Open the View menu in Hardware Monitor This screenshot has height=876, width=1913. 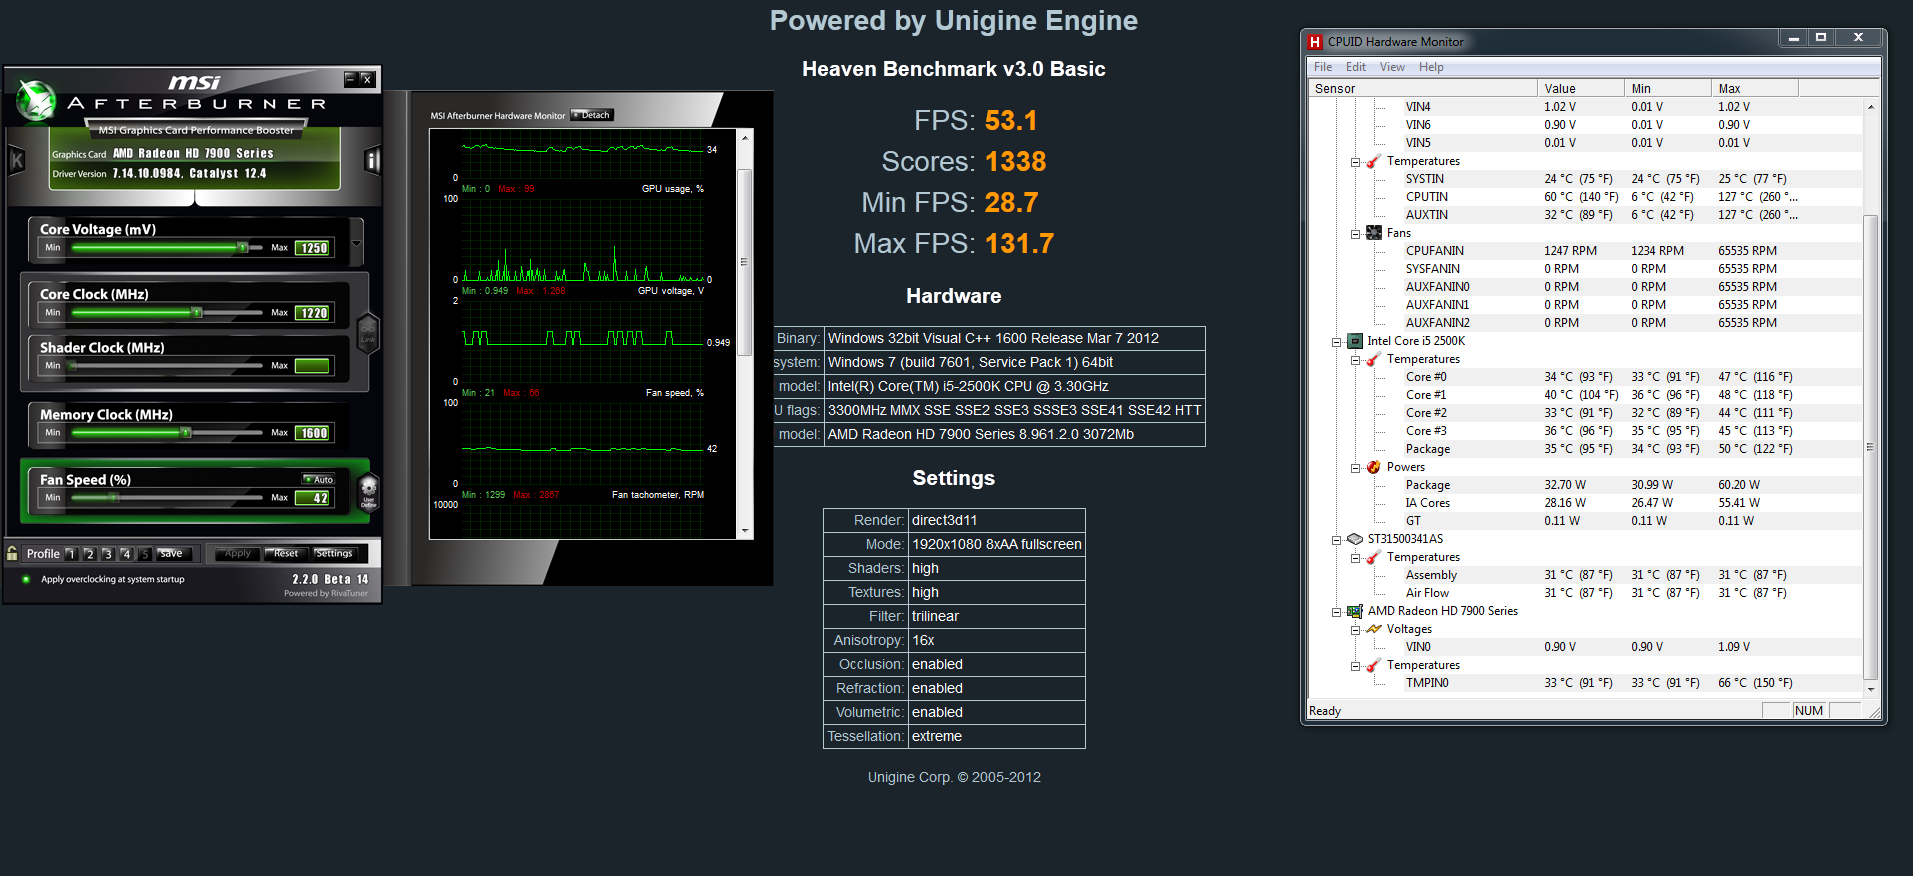point(1391,67)
